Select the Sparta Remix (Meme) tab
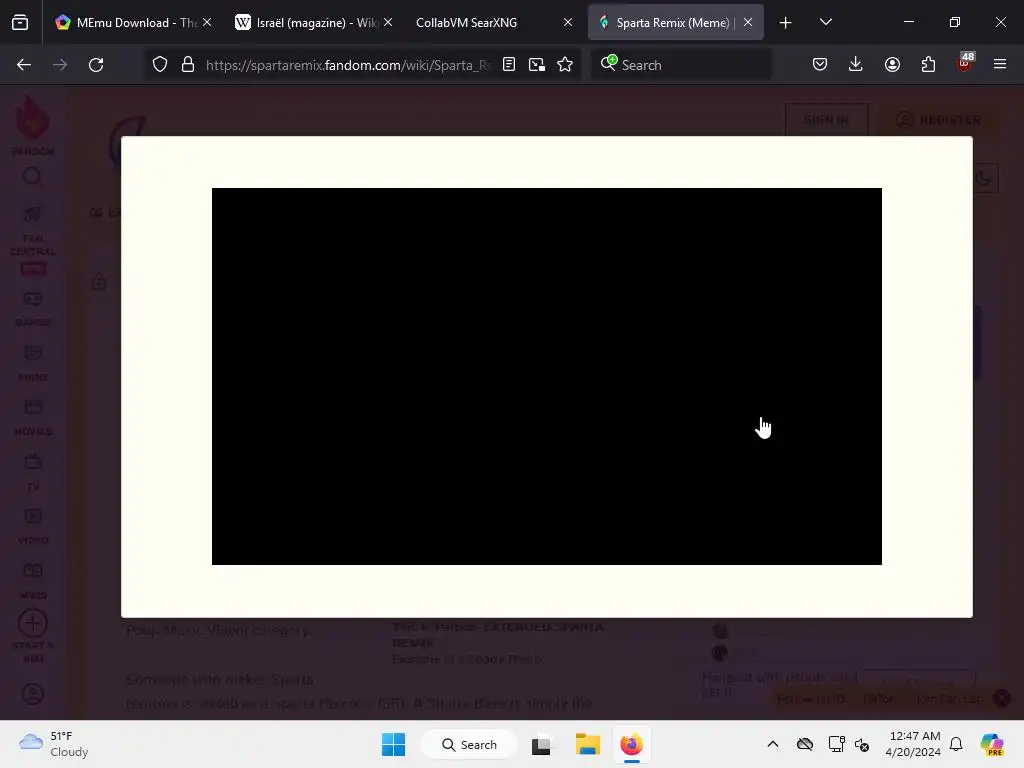Screen dimensions: 1024x768 [x=675, y=22]
